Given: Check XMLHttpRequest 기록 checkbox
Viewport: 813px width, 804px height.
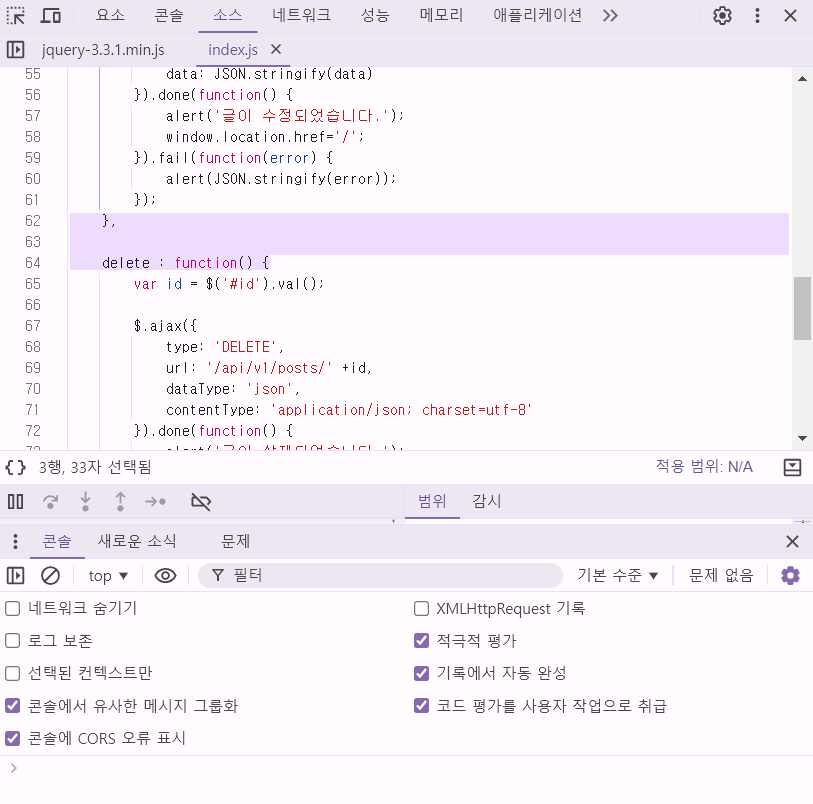Looking at the screenshot, I should [422, 608].
